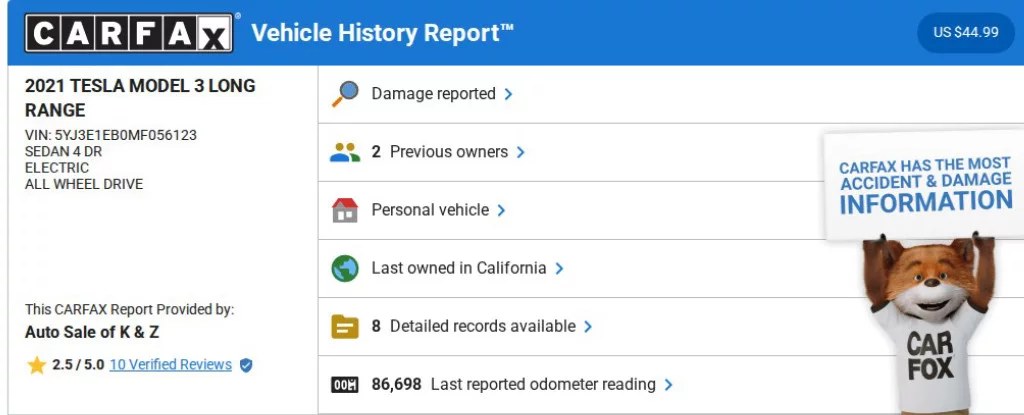Expand the Personal vehicle chevron
Screen dimensions: 1024x415
point(502,211)
